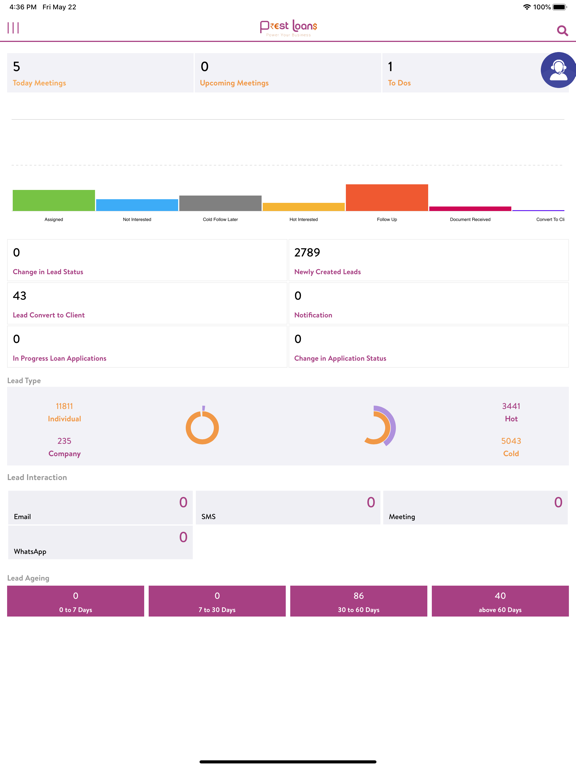Select the 0 to 7 Days ageing tile
The height and width of the screenshot is (768, 576).
[75, 601]
